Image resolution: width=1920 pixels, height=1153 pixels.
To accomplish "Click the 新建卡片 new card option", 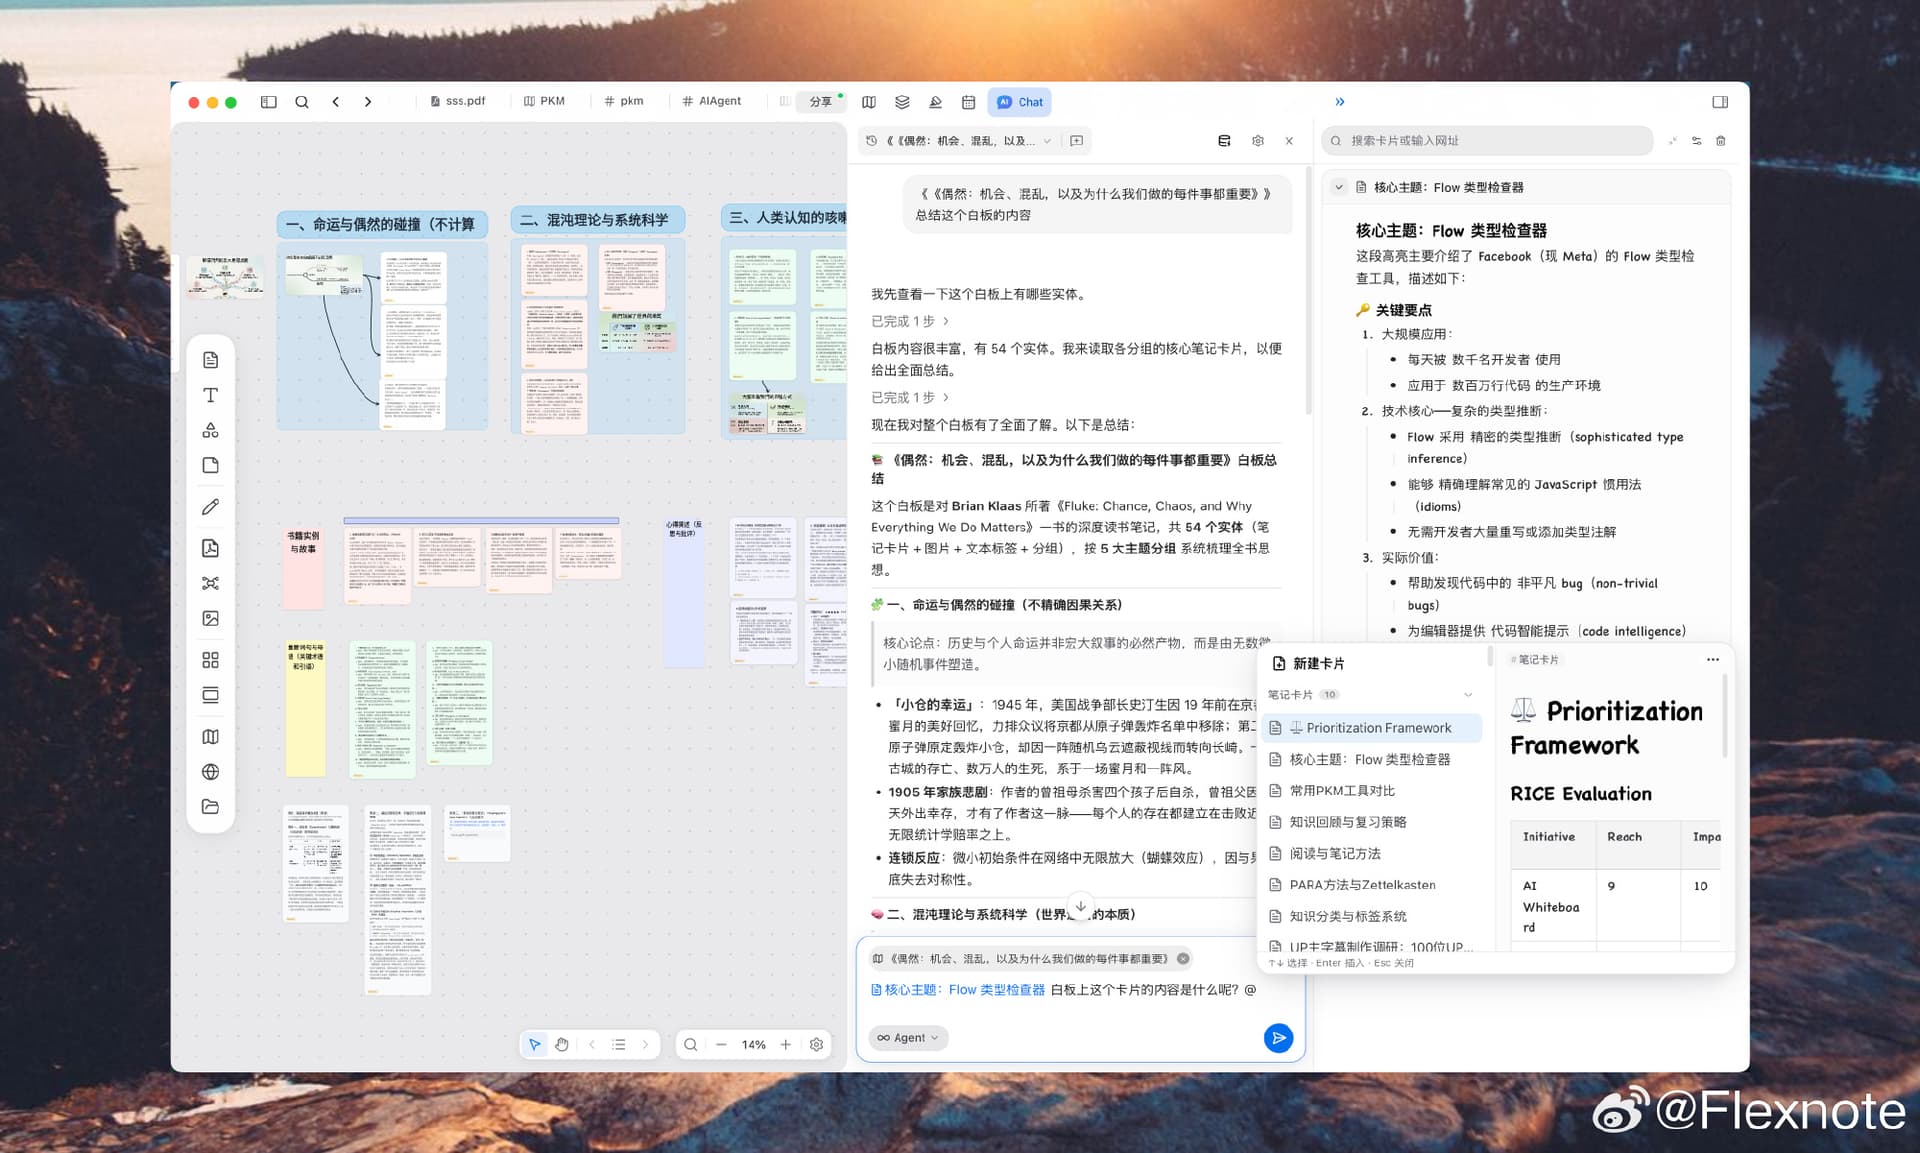I will point(1309,664).
